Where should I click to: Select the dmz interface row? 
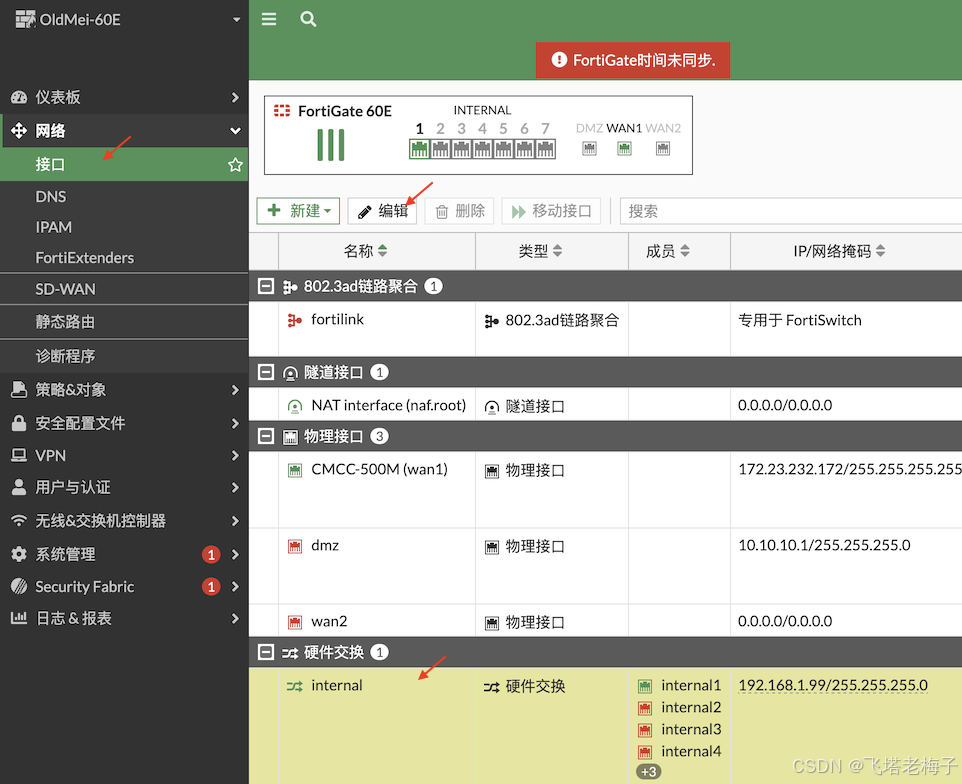pyautogui.click(x=606, y=566)
